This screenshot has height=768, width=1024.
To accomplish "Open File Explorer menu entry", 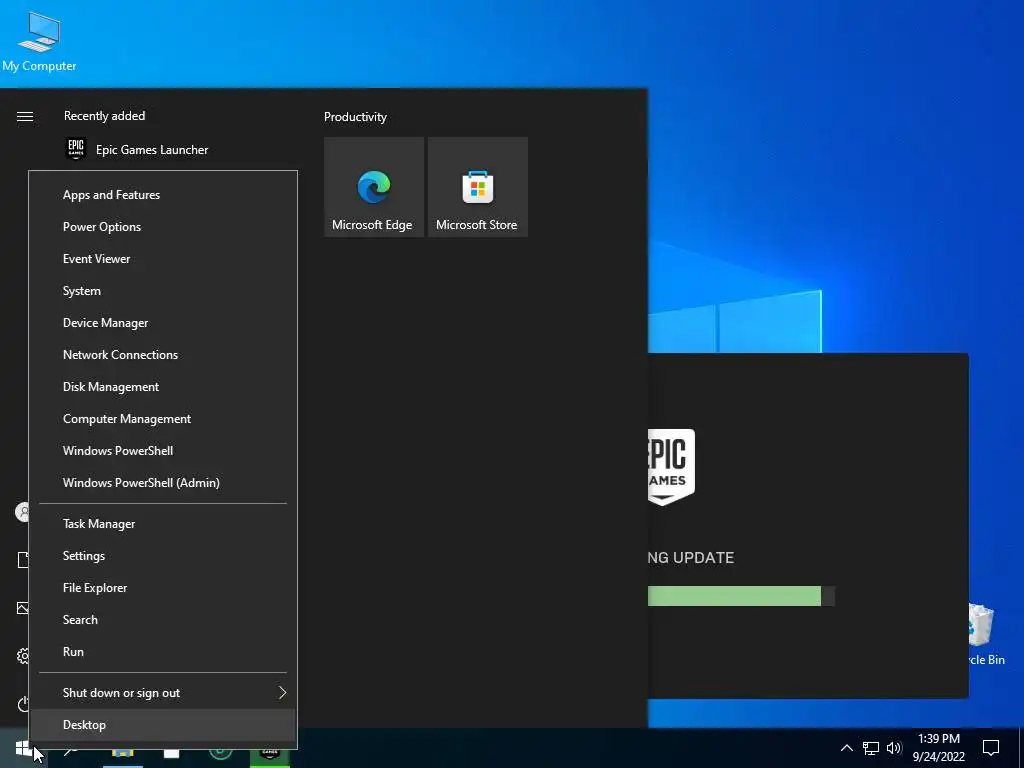I will 163,588.
